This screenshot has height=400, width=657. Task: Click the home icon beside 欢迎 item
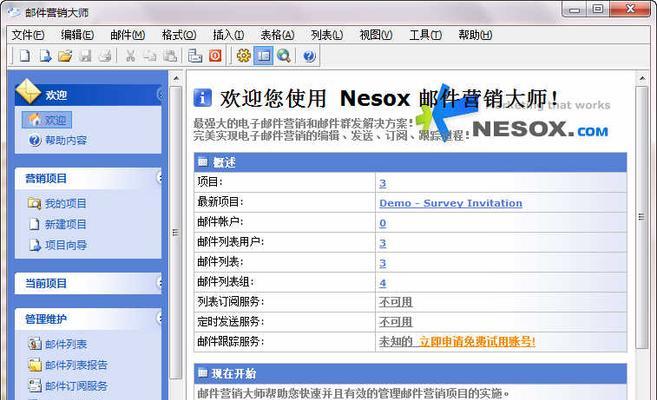pyautogui.click(x=34, y=120)
